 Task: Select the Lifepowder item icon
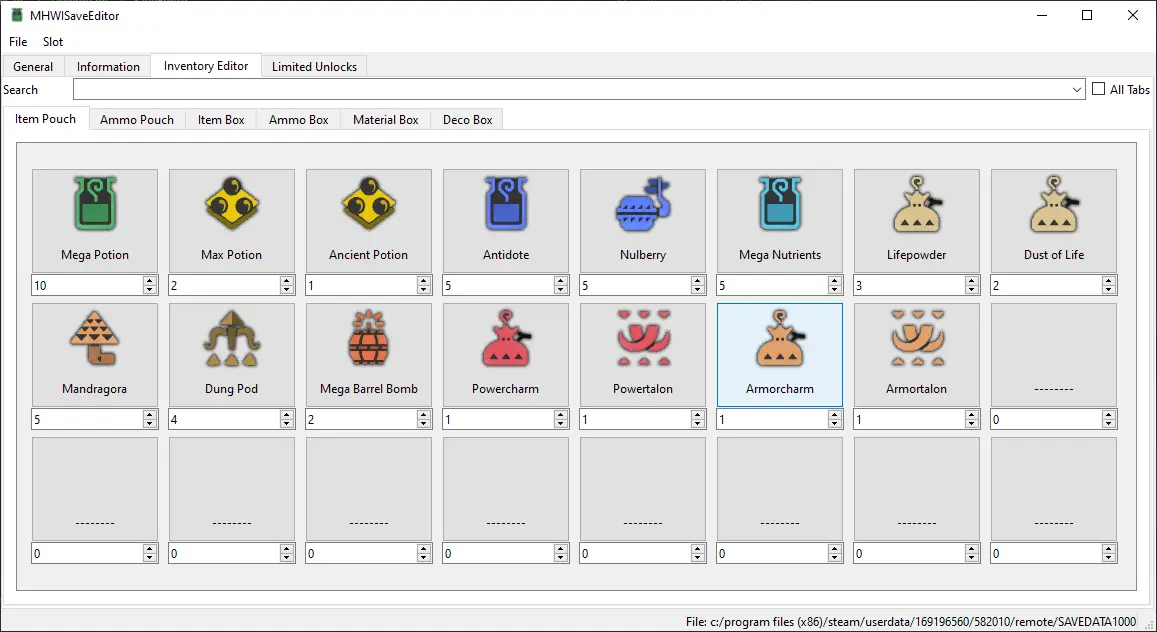tap(916, 204)
